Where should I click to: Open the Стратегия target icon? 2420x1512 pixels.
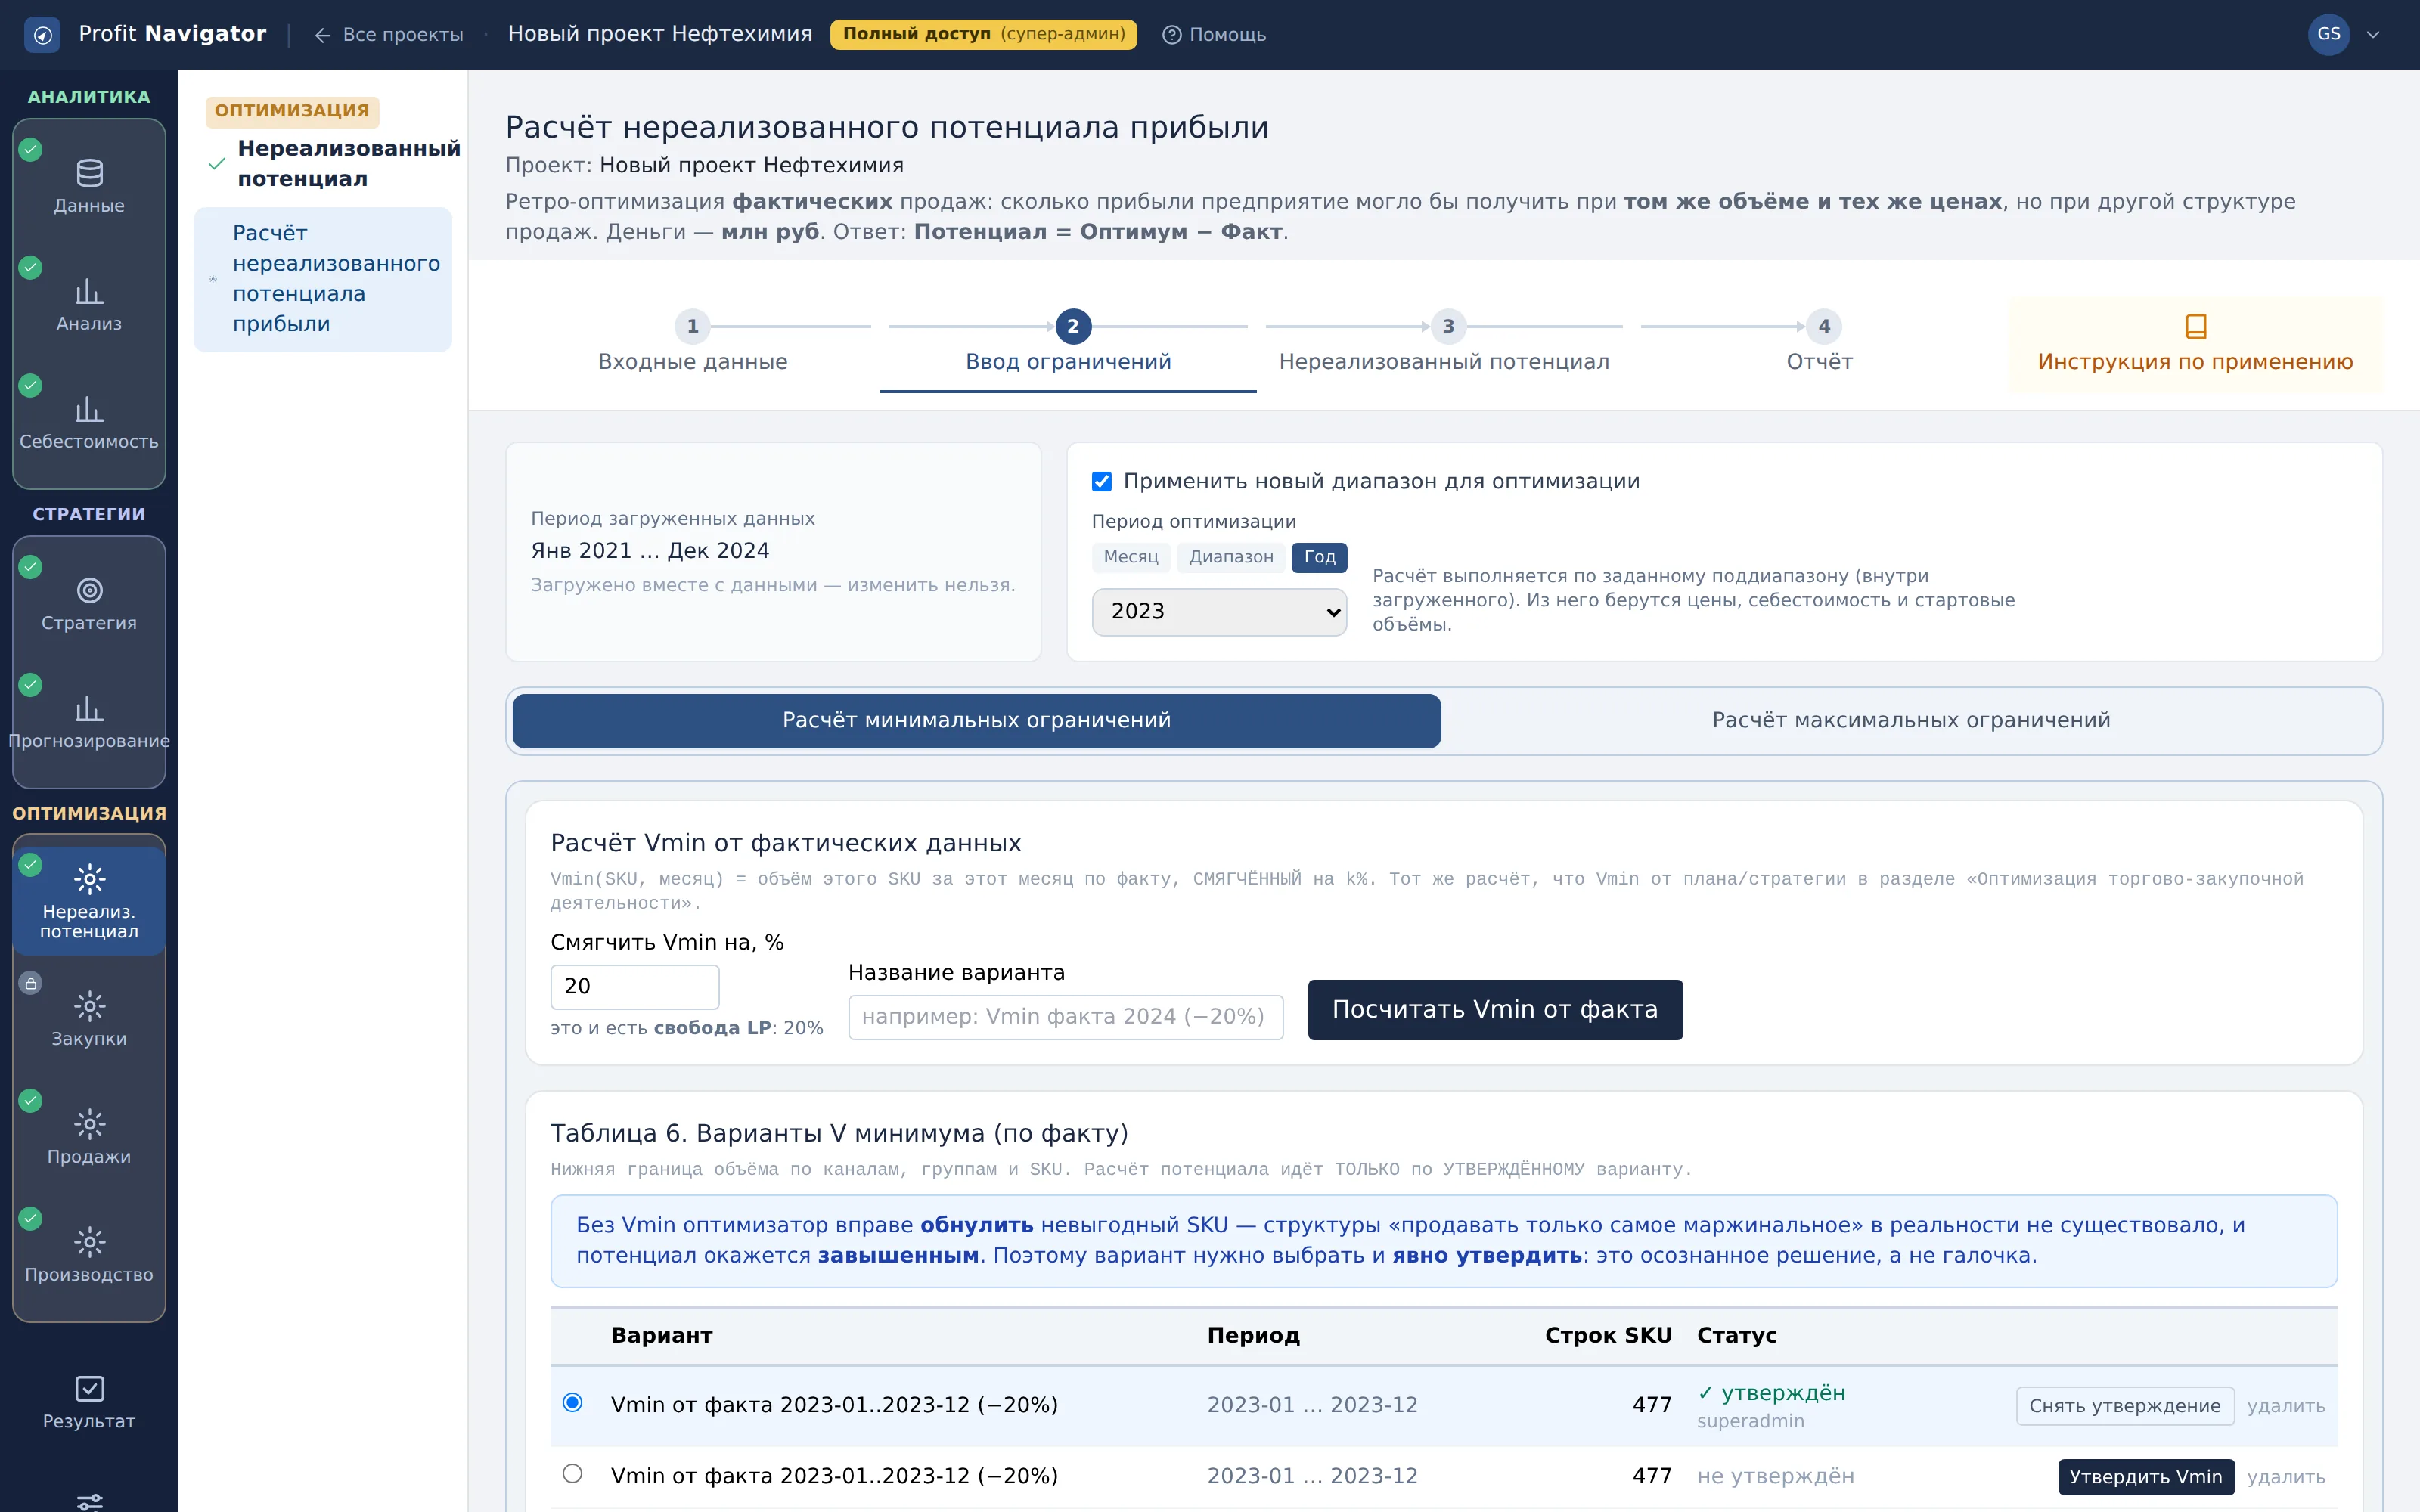[x=89, y=590]
